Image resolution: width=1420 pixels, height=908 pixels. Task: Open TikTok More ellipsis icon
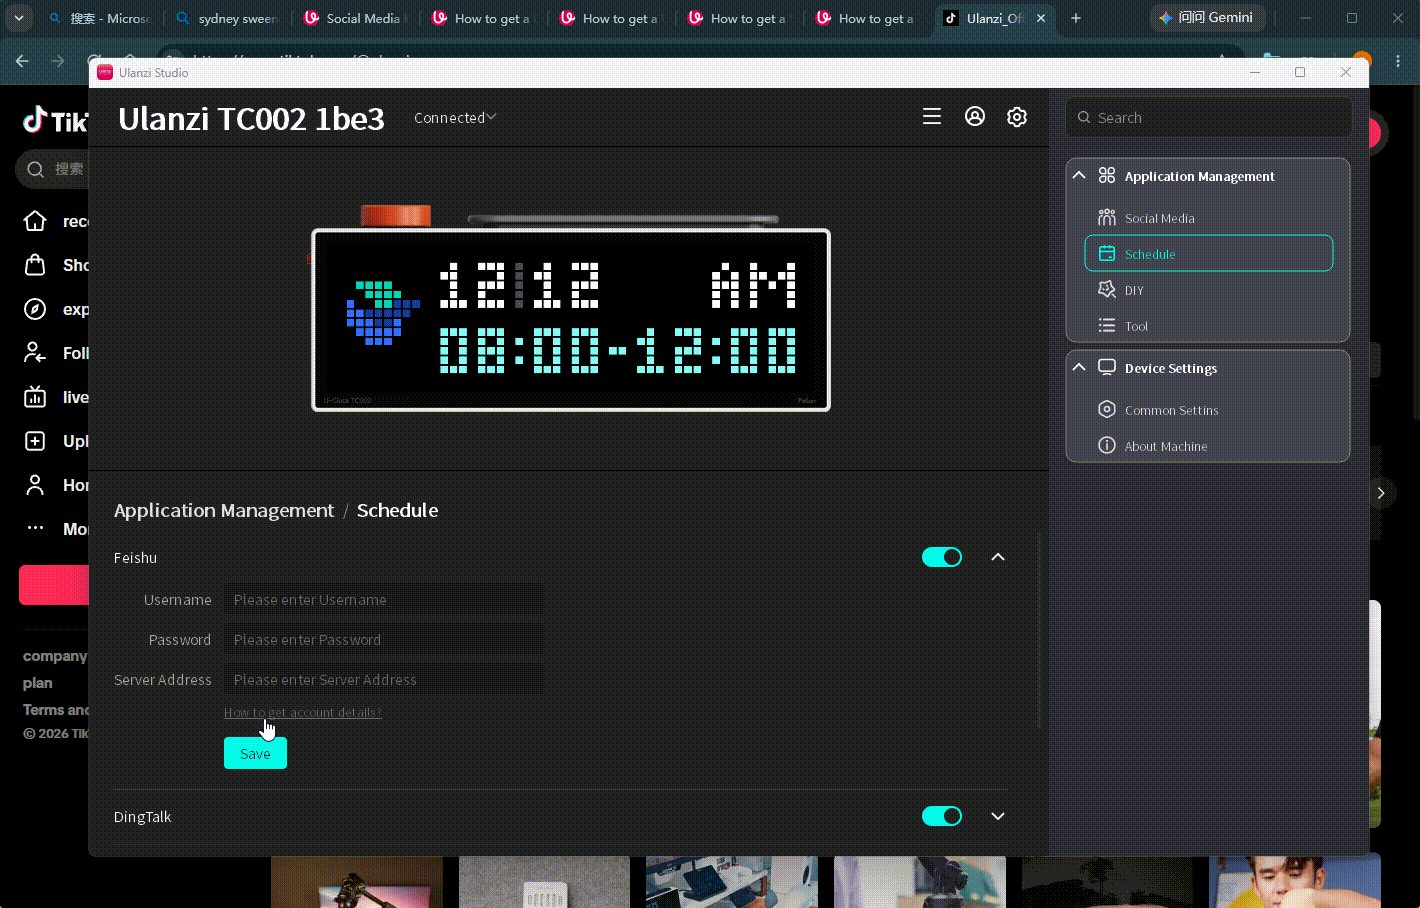35,528
